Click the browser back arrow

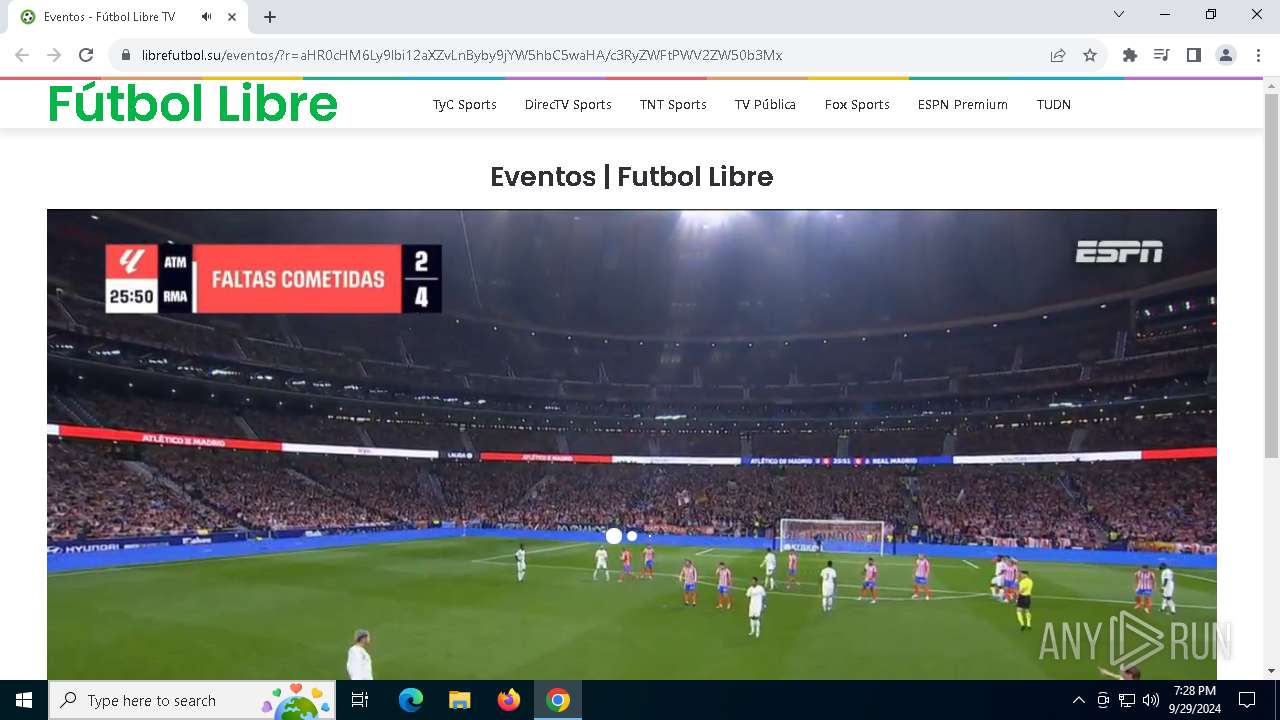pyautogui.click(x=22, y=55)
